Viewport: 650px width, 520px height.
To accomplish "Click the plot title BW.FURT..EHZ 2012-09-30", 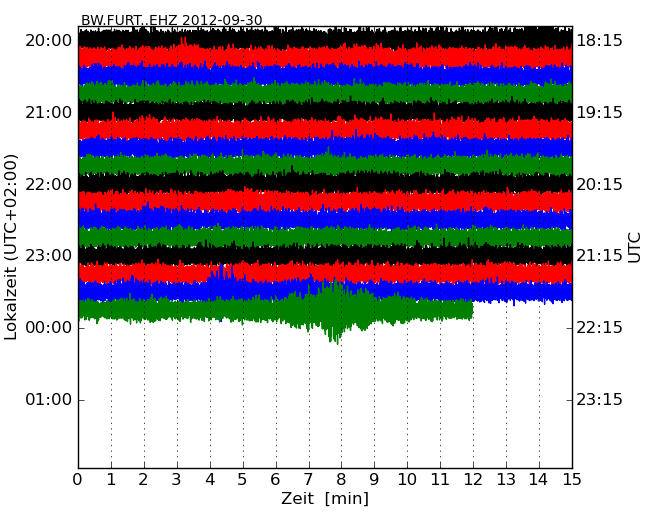I will [x=172, y=20].
